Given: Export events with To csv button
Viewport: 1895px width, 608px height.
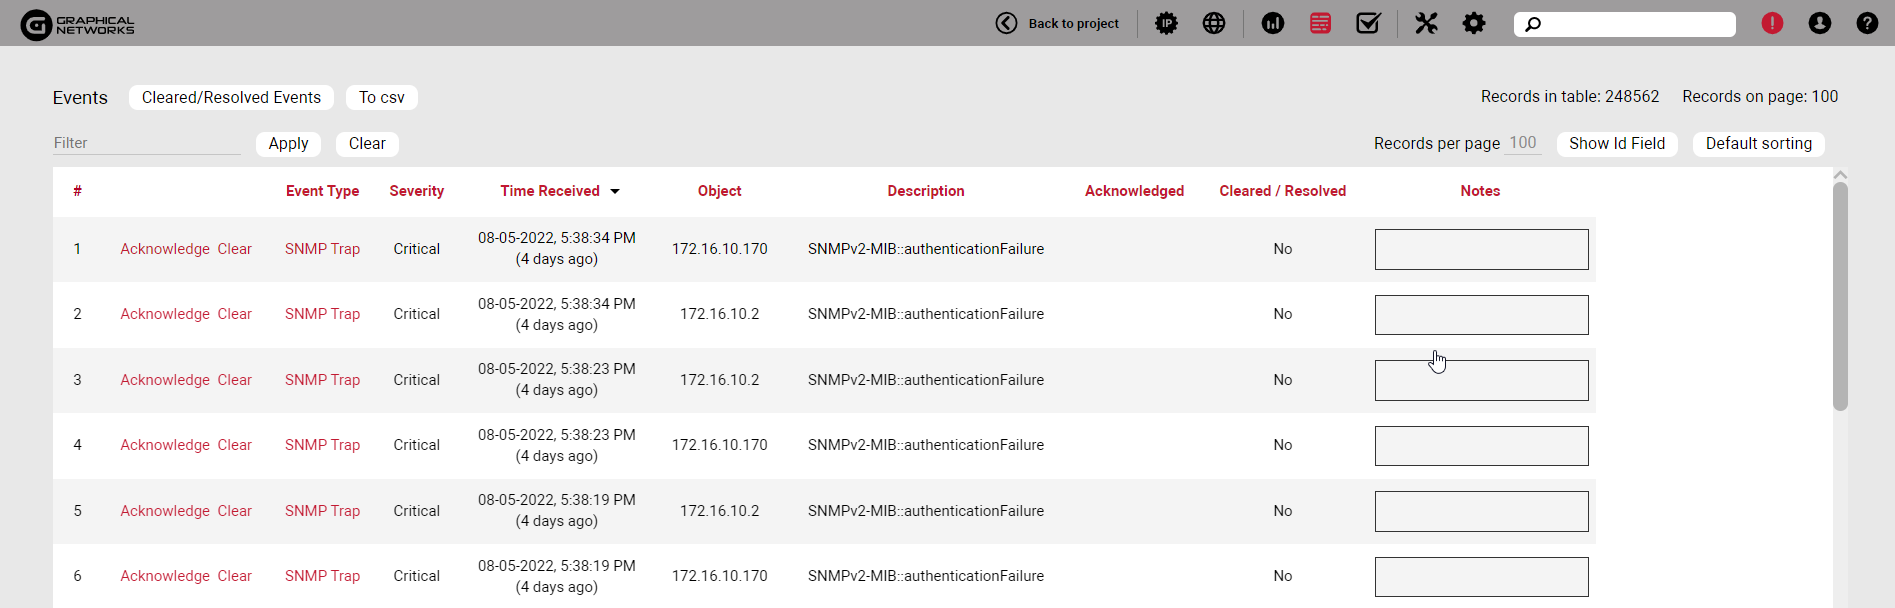Looking at the screenshot, I should click(381, 97).
